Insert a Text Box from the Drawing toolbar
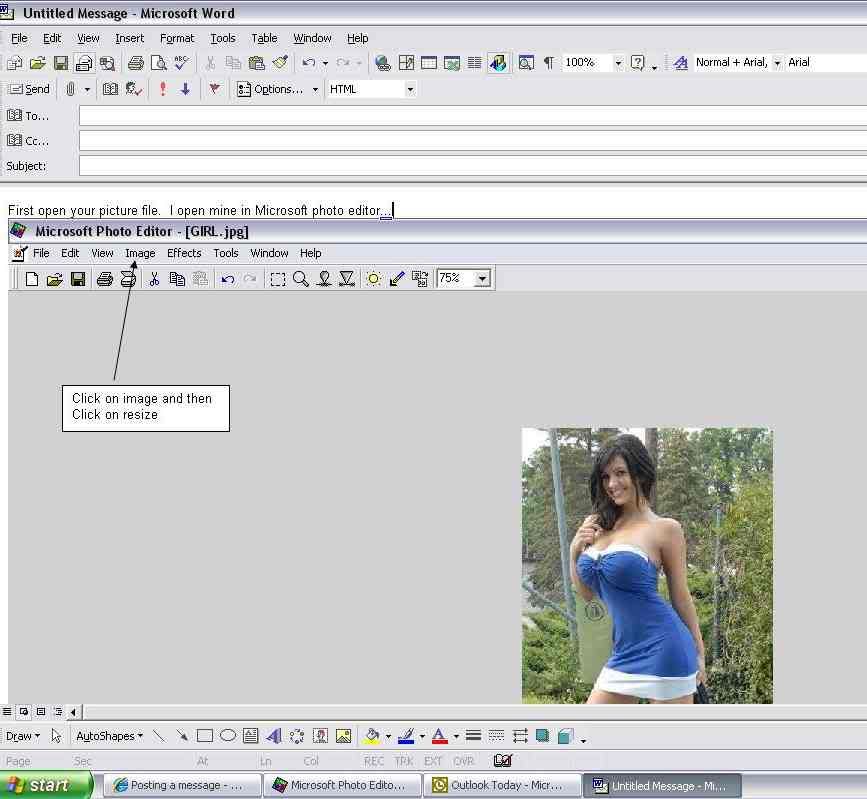867x799 pixels. coord(250,736)
